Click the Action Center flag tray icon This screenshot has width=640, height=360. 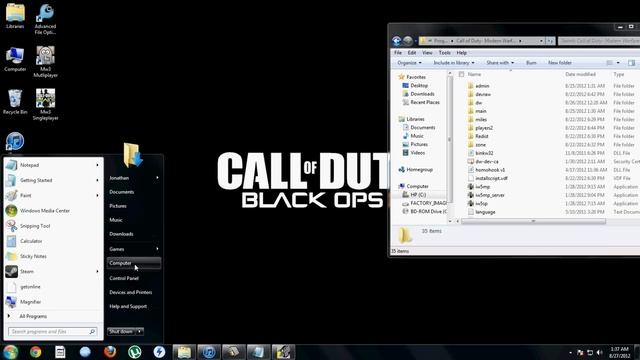click(x=580, y=353)
